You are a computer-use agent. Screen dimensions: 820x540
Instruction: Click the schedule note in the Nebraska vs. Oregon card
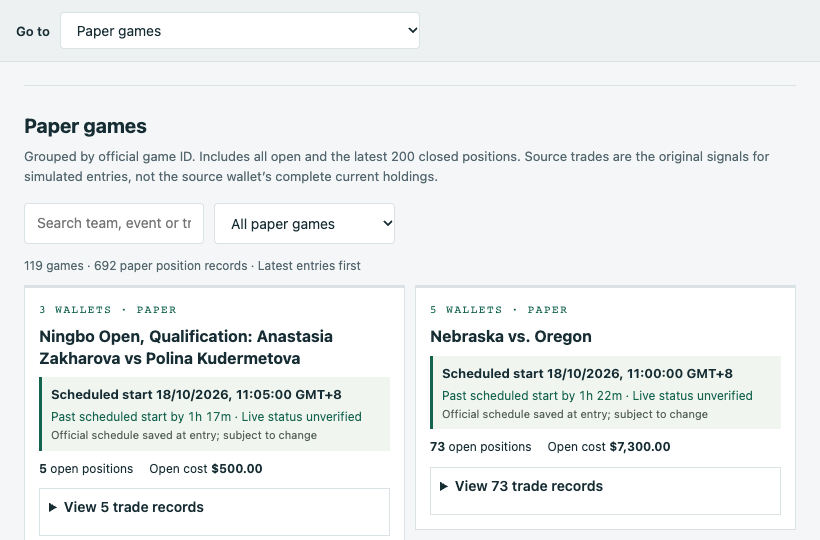[x=575, y=414]
